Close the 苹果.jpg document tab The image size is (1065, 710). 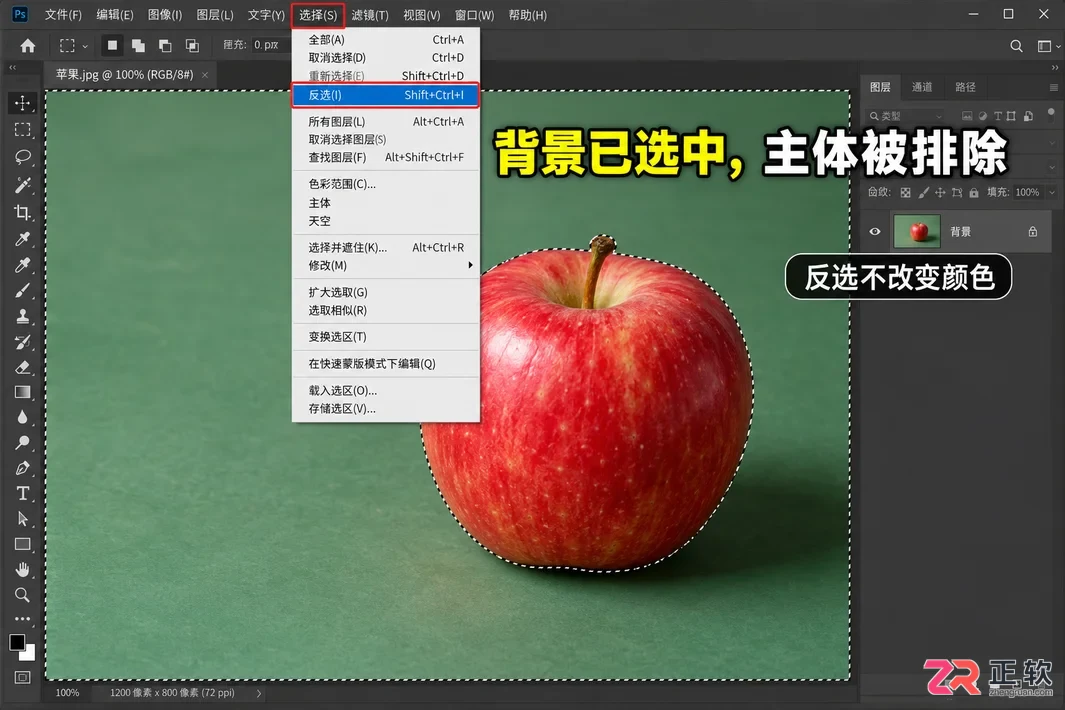(205, 75)
